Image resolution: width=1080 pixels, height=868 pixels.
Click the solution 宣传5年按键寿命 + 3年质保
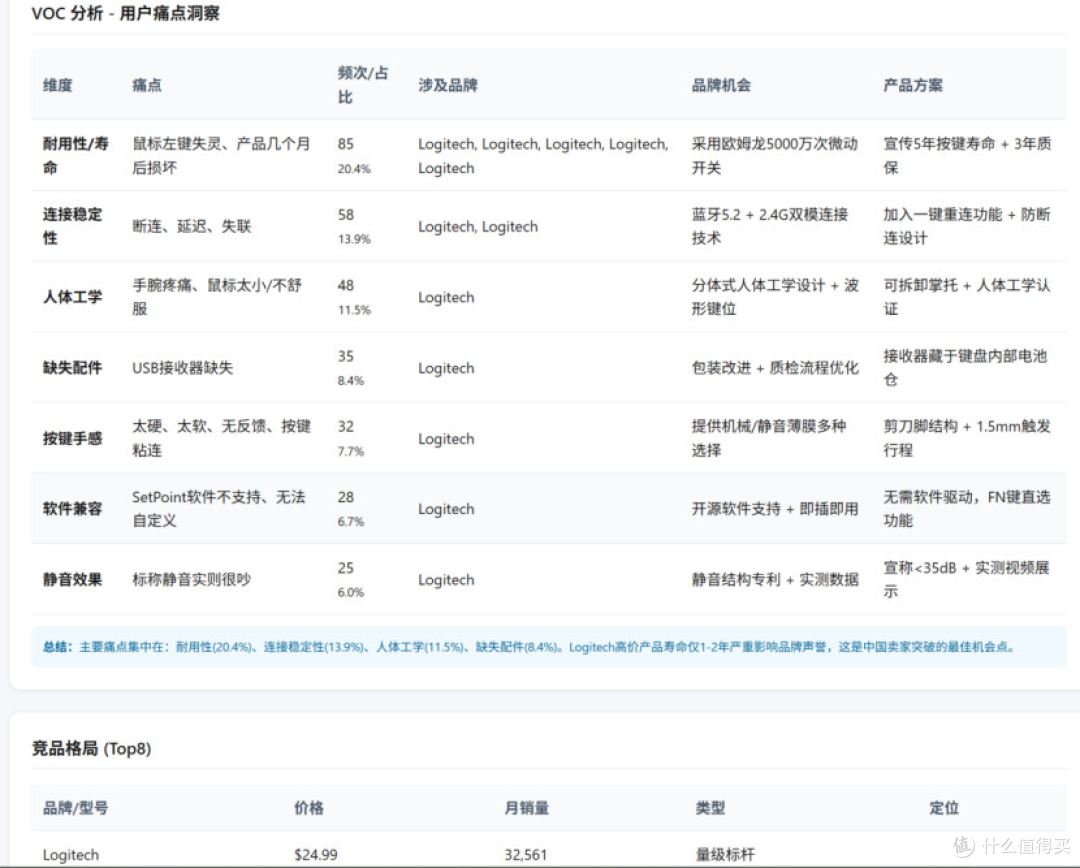tap(967, 156)
